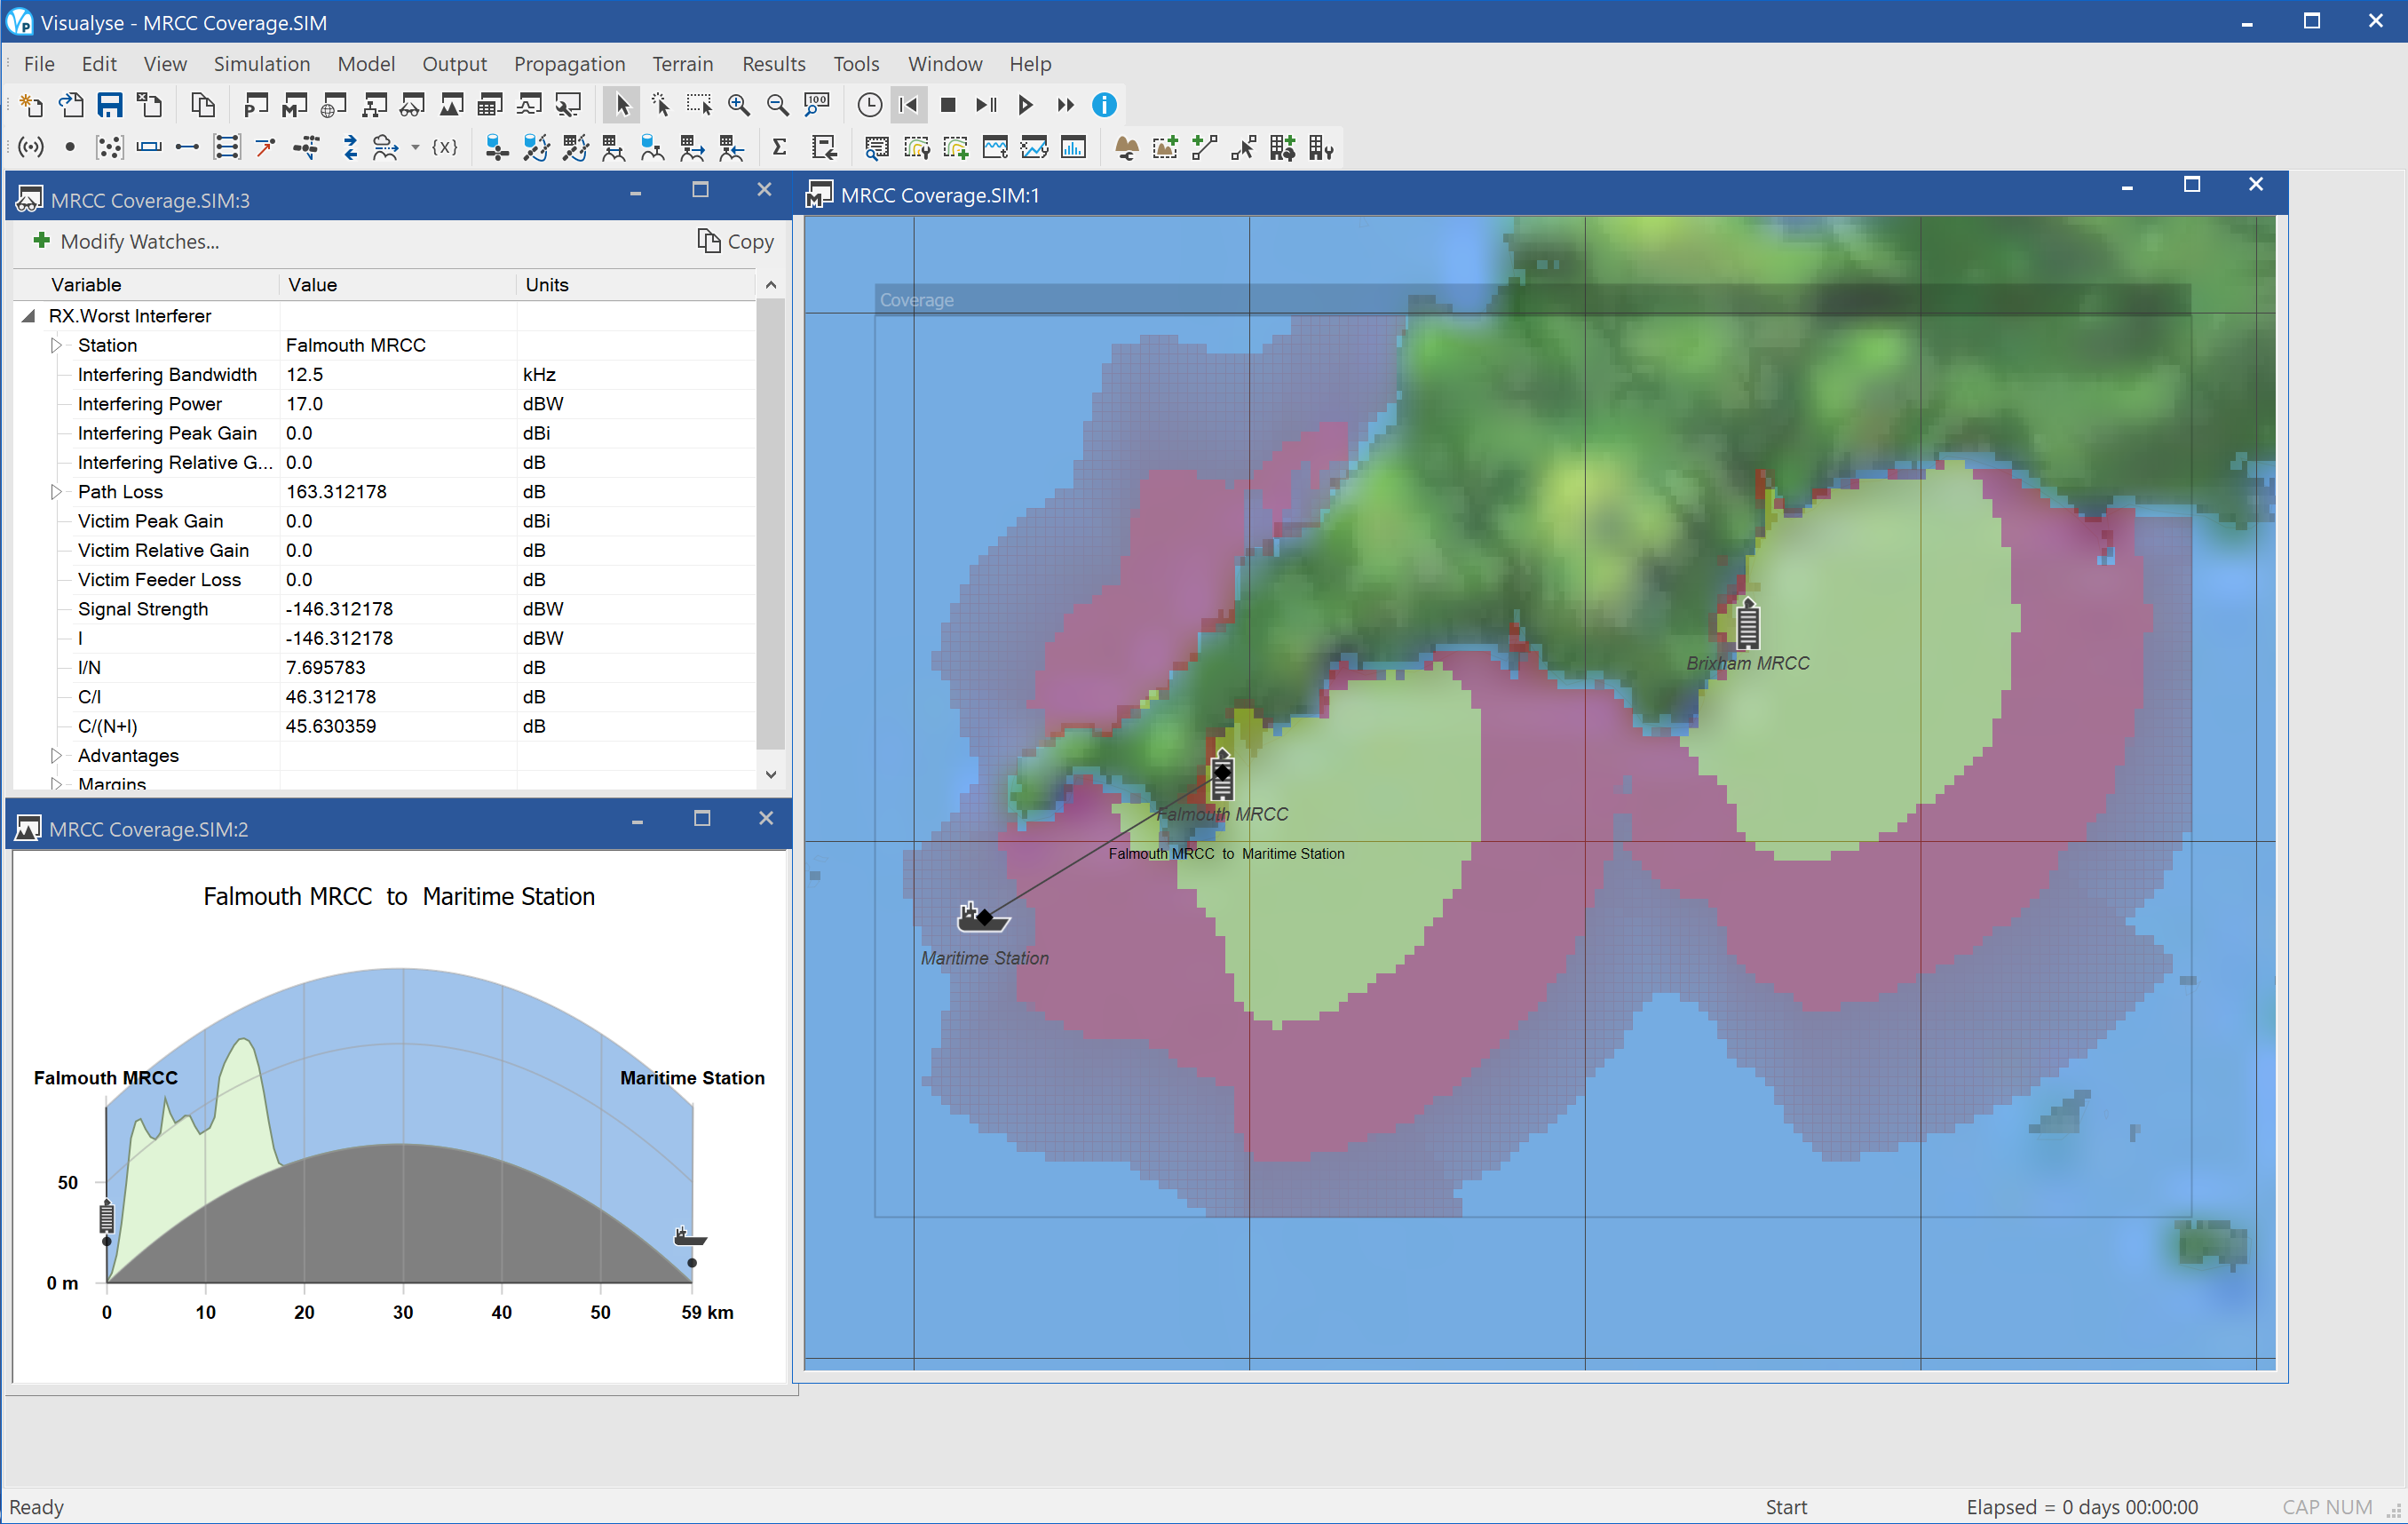The width and height of the screenshot is (2408, 1524).
Task: Select the marquee zoom-region tool
Action: tap(699, 105)
